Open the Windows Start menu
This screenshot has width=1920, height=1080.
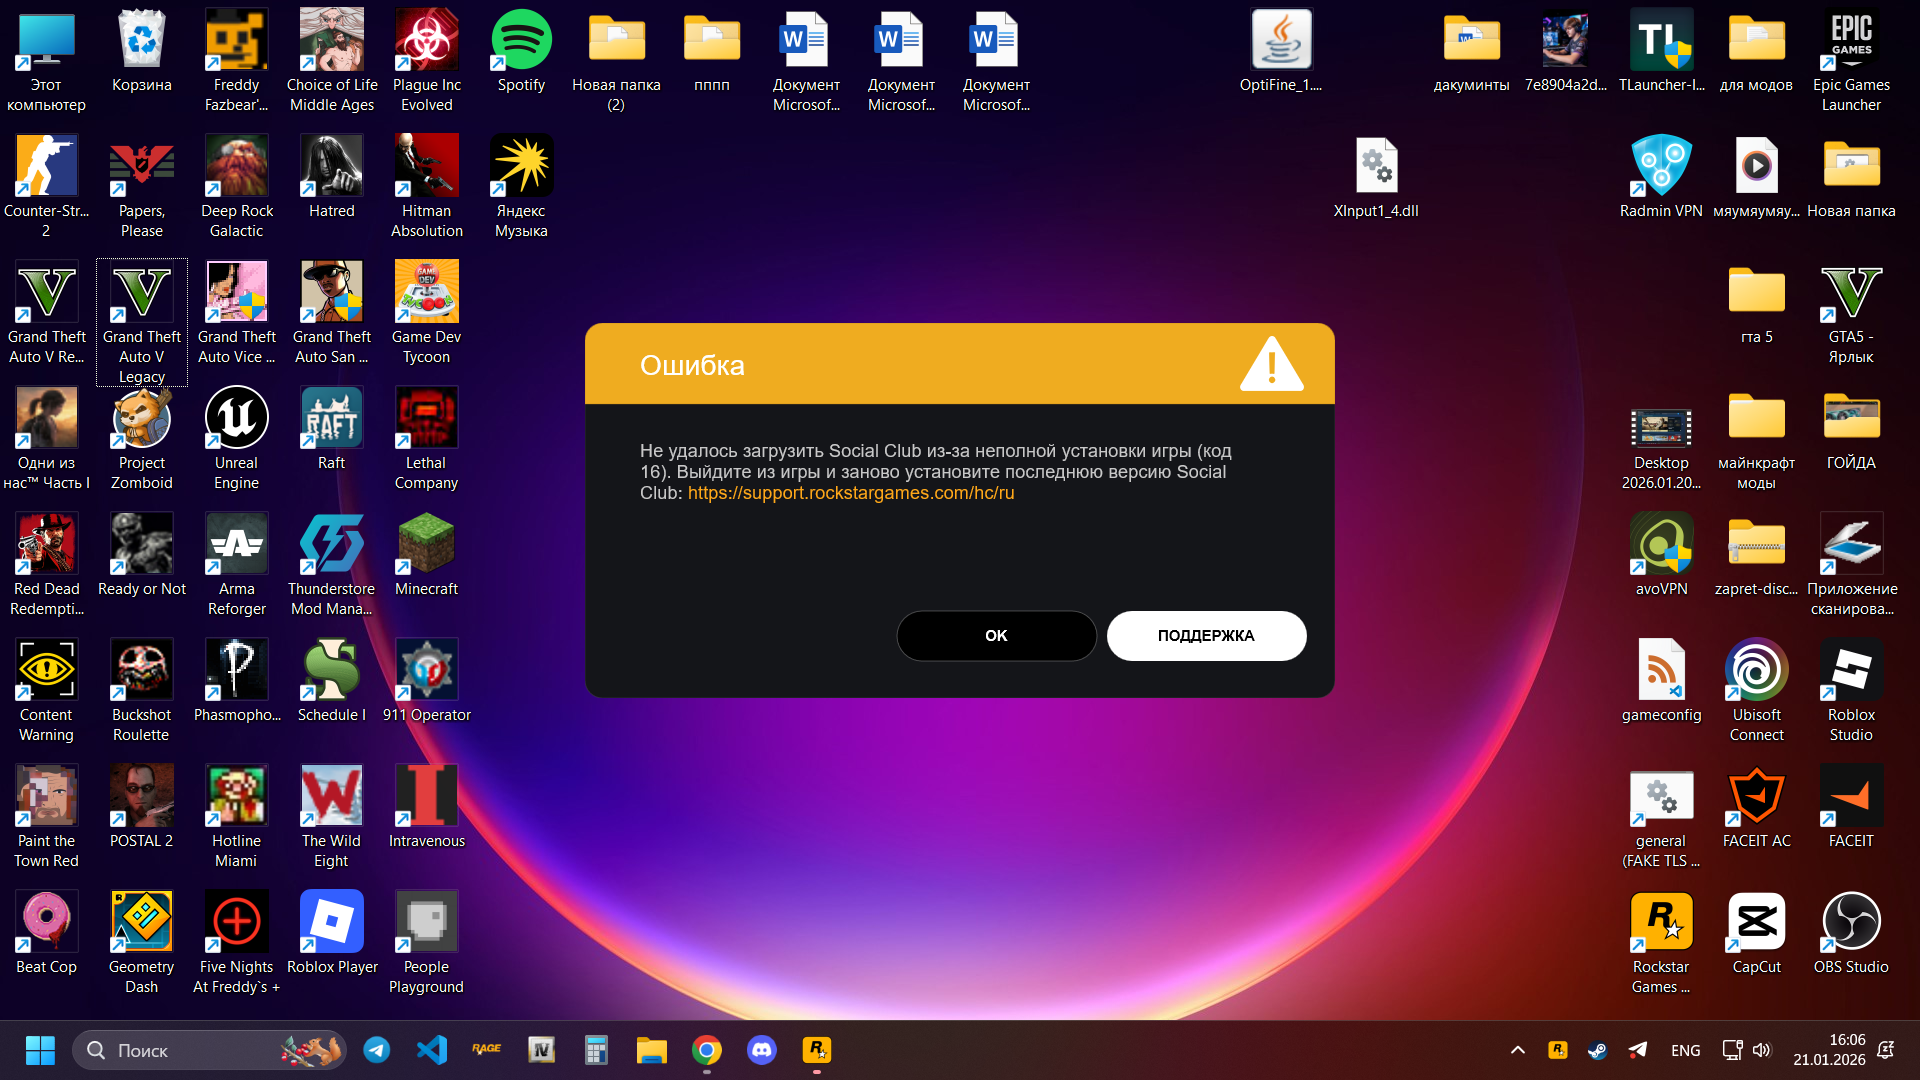pos(40,1050)
